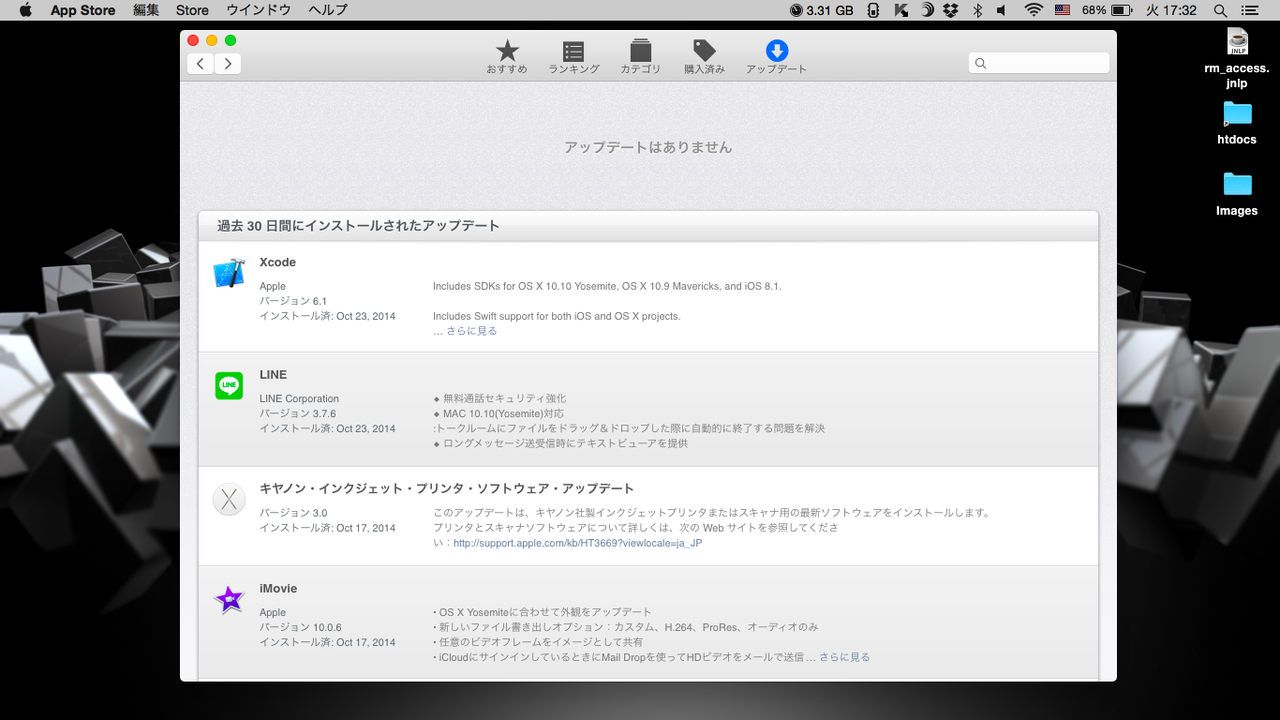The width and height of the screenshot is (1280, 720).
Task: Click the LINE Corporation developer name
Action: 299,398
